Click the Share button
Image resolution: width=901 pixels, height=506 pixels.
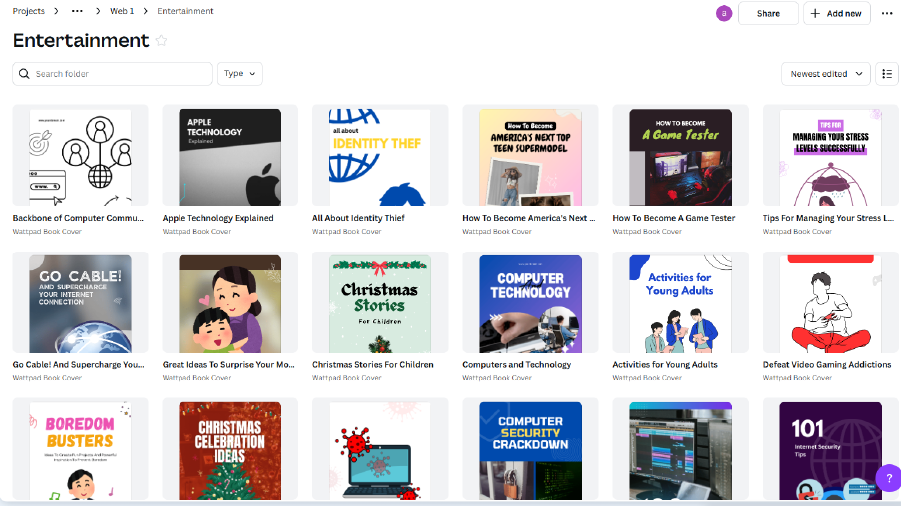pos(768,13)
